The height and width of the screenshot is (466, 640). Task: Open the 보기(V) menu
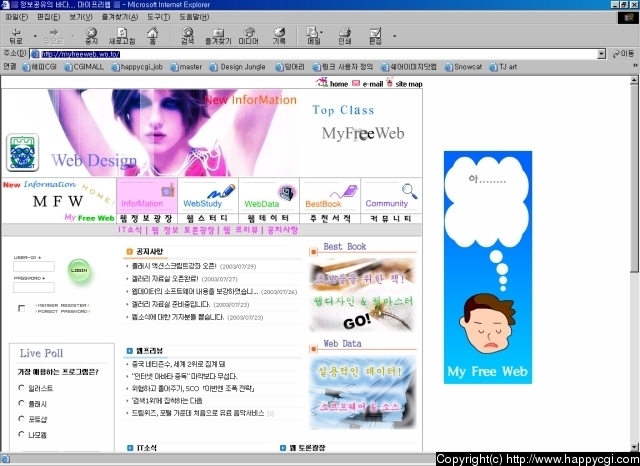pos(81,17)
